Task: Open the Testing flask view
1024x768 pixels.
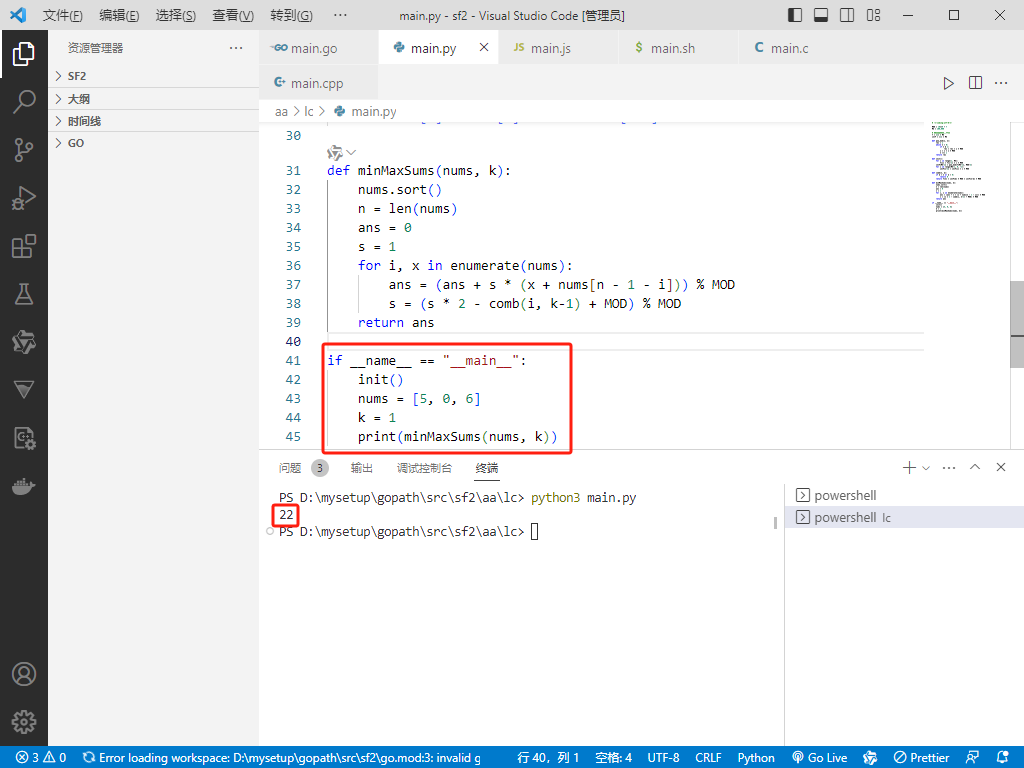Action: click(x=24, y=294)
